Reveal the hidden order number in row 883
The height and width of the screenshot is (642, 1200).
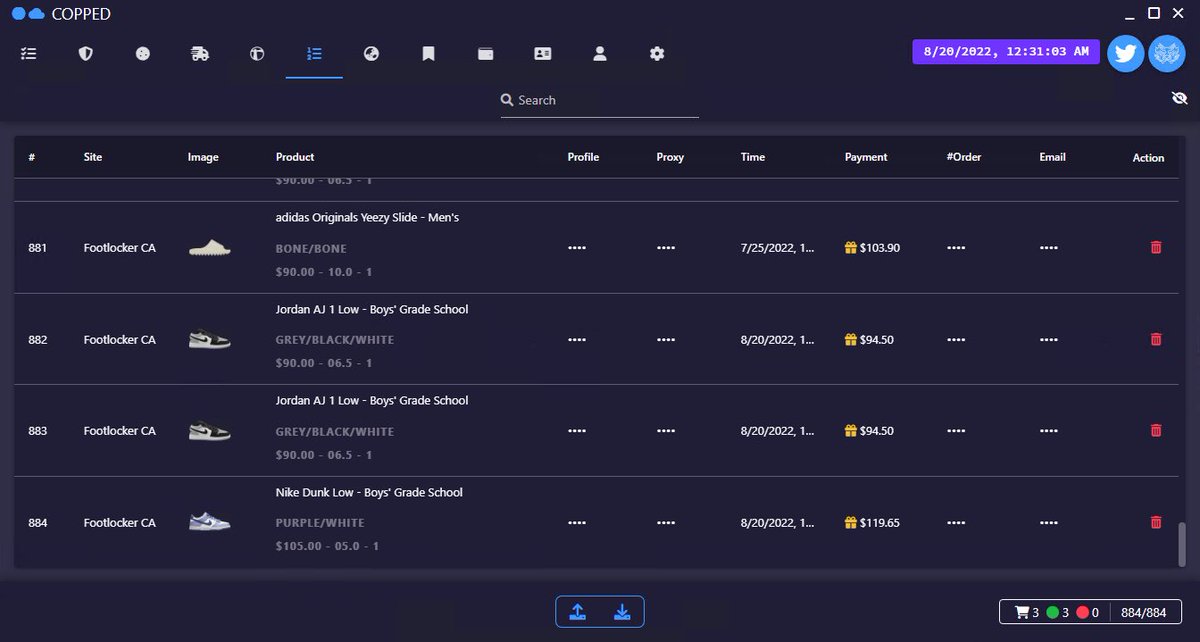[x=956, y=431]
